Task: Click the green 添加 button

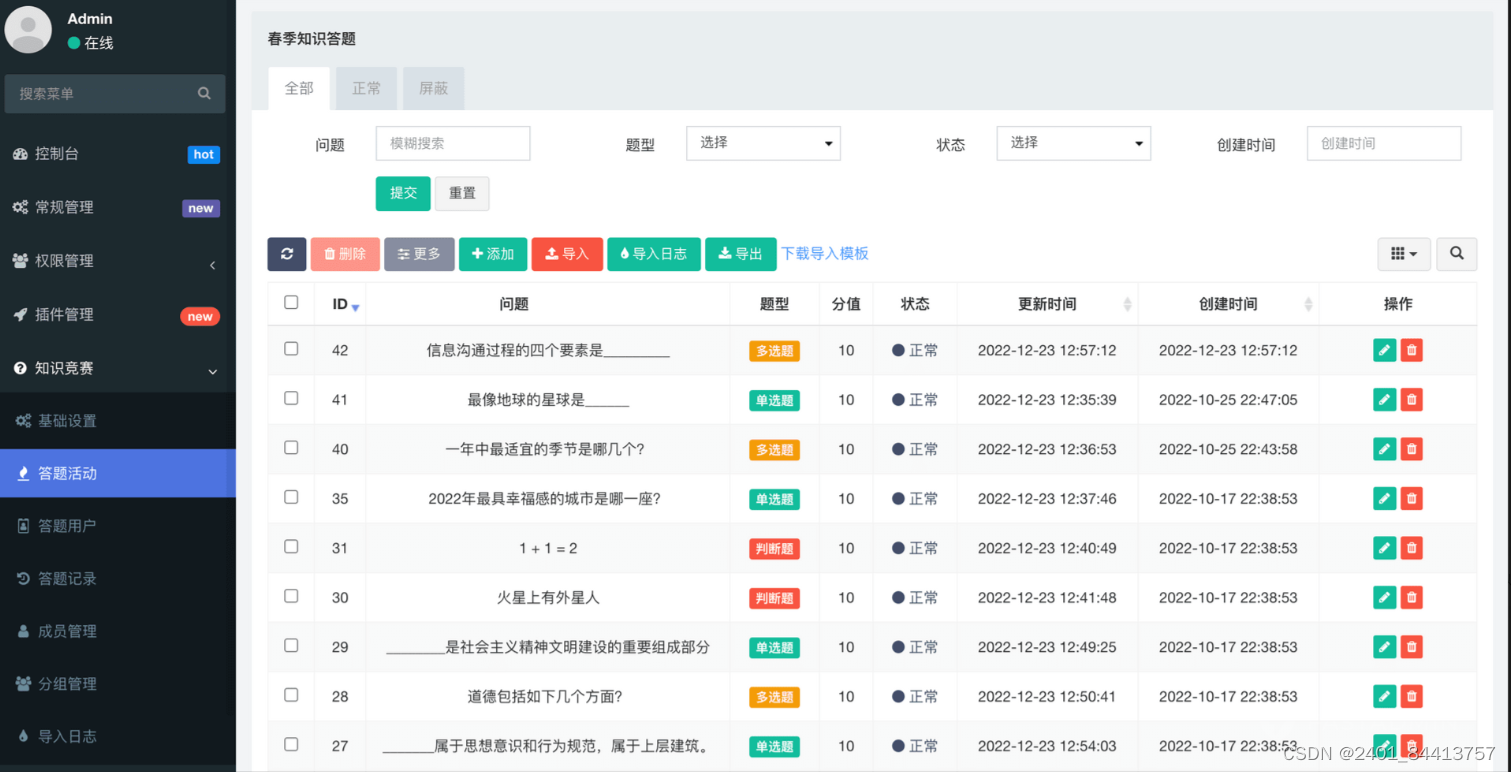Action: pos(493,254)
